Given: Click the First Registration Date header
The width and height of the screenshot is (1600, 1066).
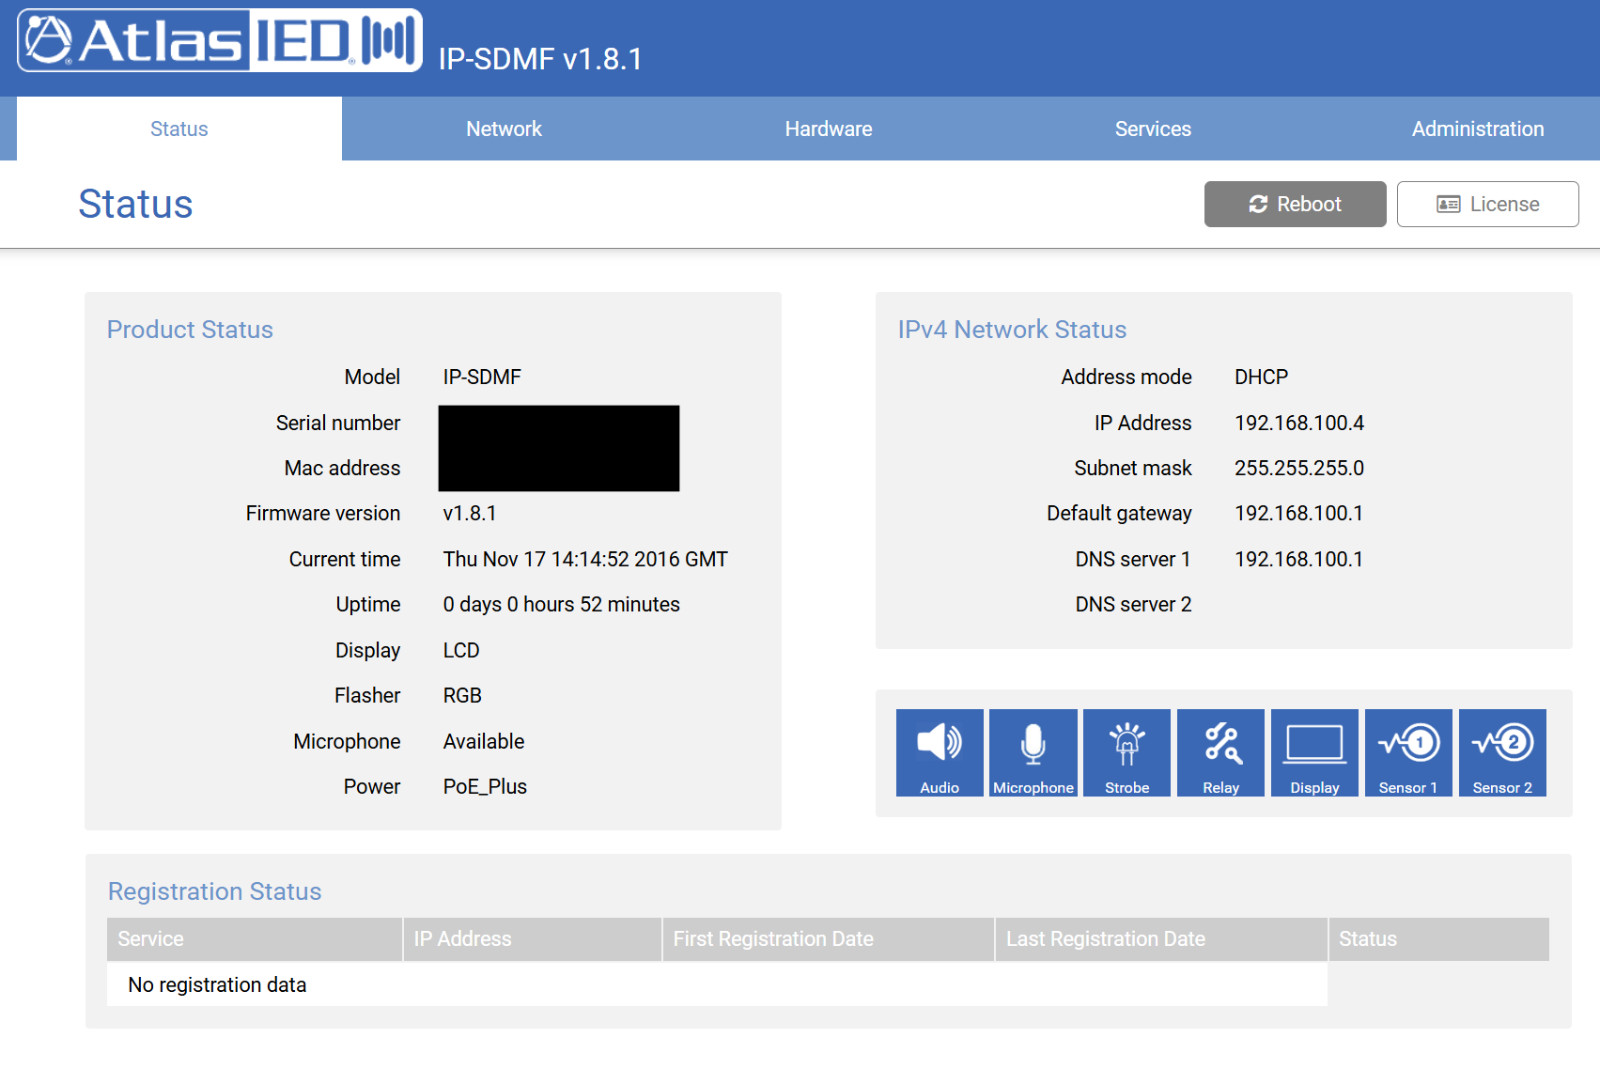Looking at the screenshot, I should click(828, 939).
